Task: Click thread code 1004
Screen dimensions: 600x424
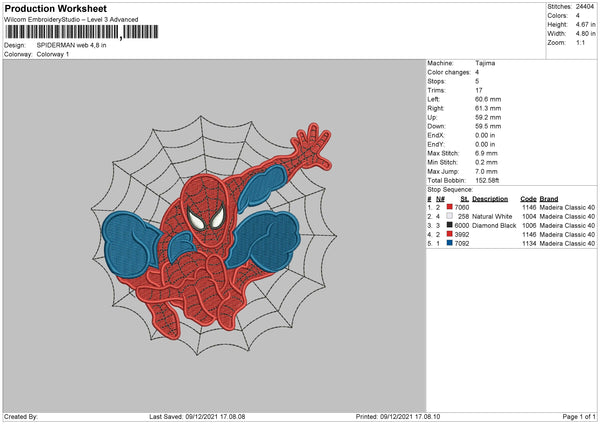Action: (529, 217)
